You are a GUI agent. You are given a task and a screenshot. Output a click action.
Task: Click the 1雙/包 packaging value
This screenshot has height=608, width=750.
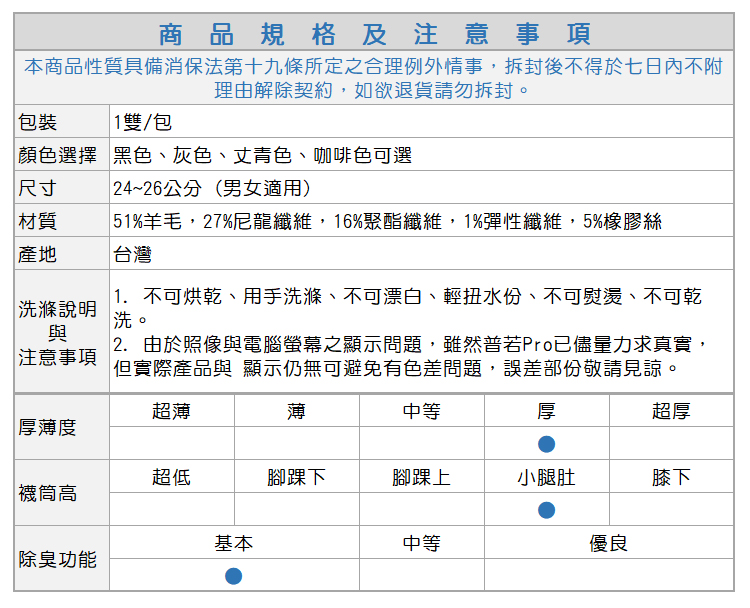pos(143,123)
